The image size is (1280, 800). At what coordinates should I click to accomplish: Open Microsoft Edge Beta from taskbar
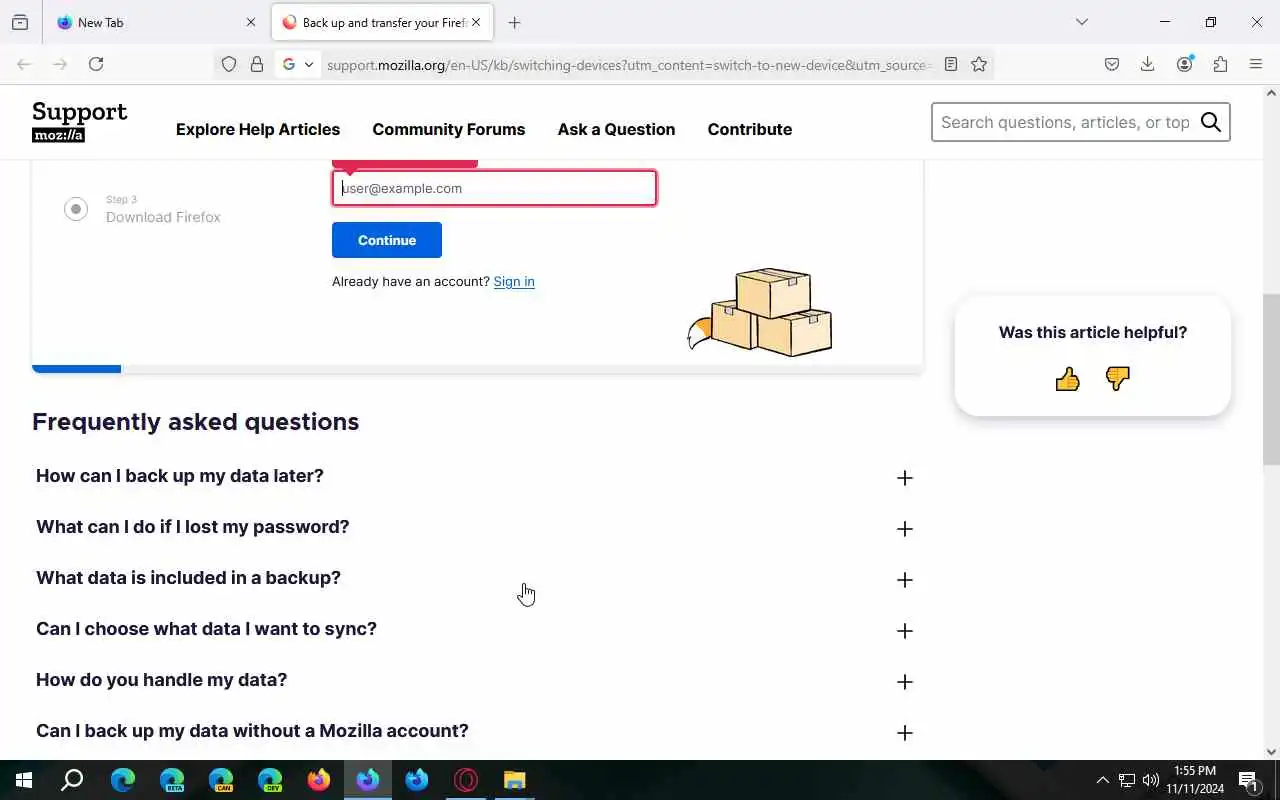pos(172,780)
